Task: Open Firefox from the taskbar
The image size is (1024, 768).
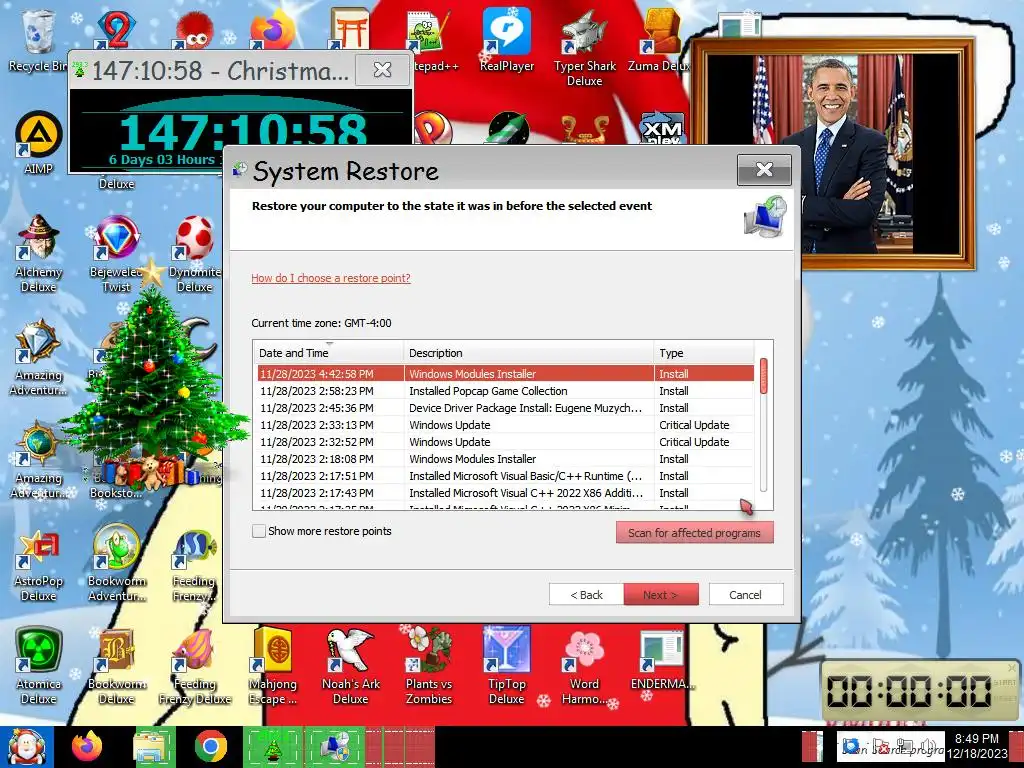Action: click(87, 746)
